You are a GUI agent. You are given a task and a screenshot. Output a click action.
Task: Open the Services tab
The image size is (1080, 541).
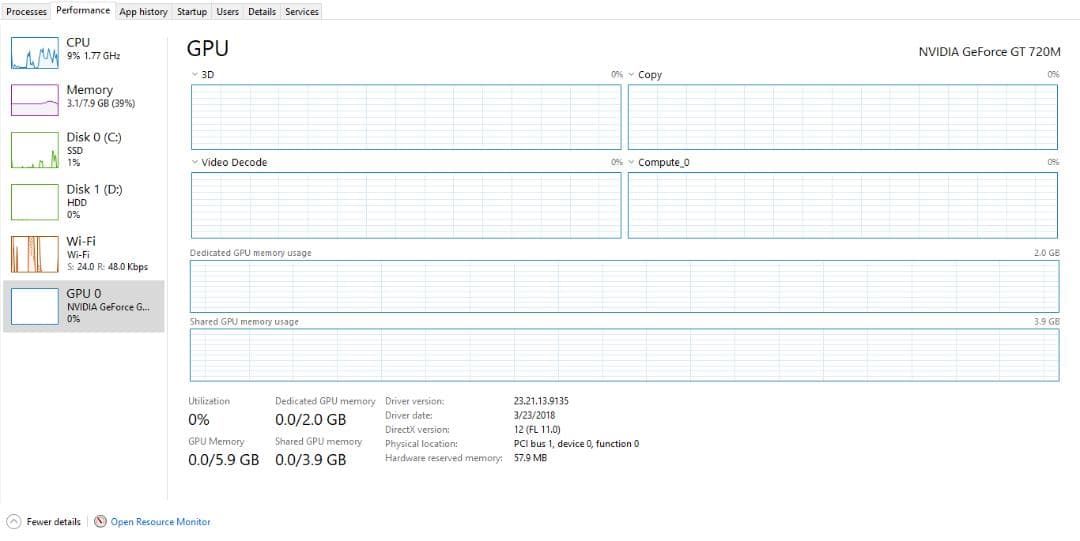[301, 12]
